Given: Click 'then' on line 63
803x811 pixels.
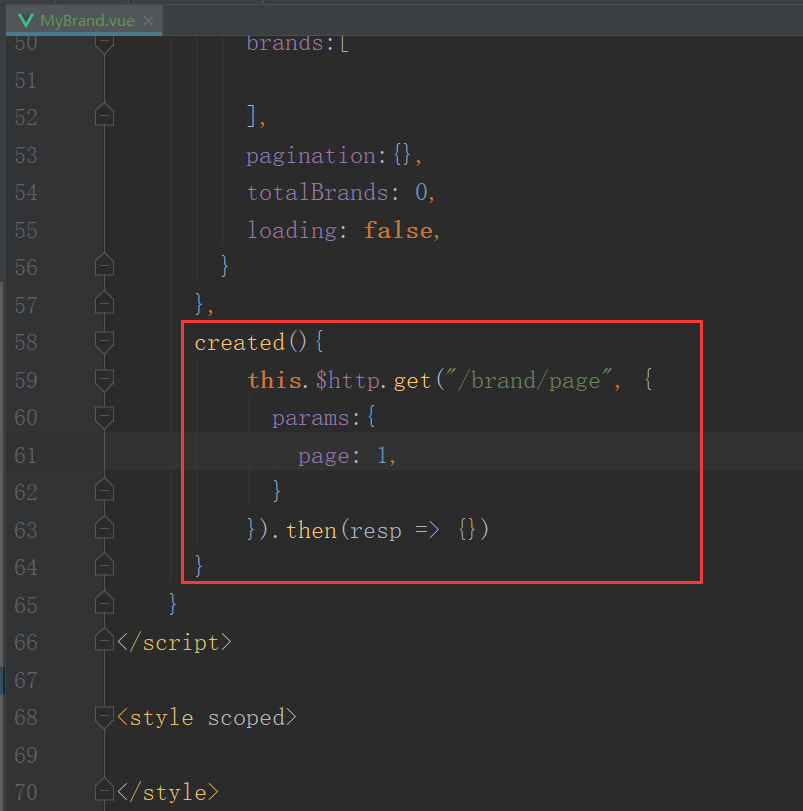Looking at the screenshot, I should [311, 530].
